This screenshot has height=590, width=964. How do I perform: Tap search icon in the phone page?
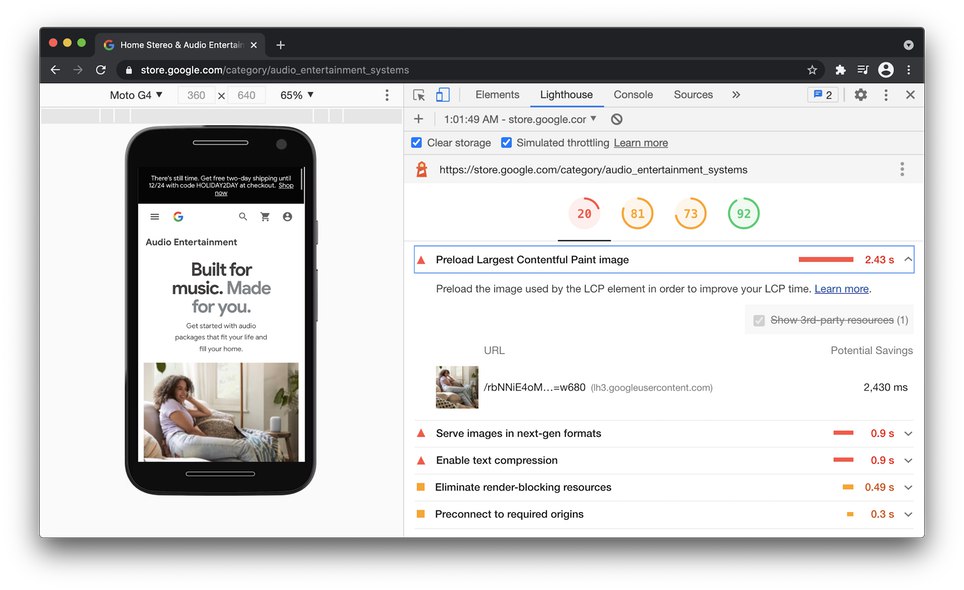(243, 217)
